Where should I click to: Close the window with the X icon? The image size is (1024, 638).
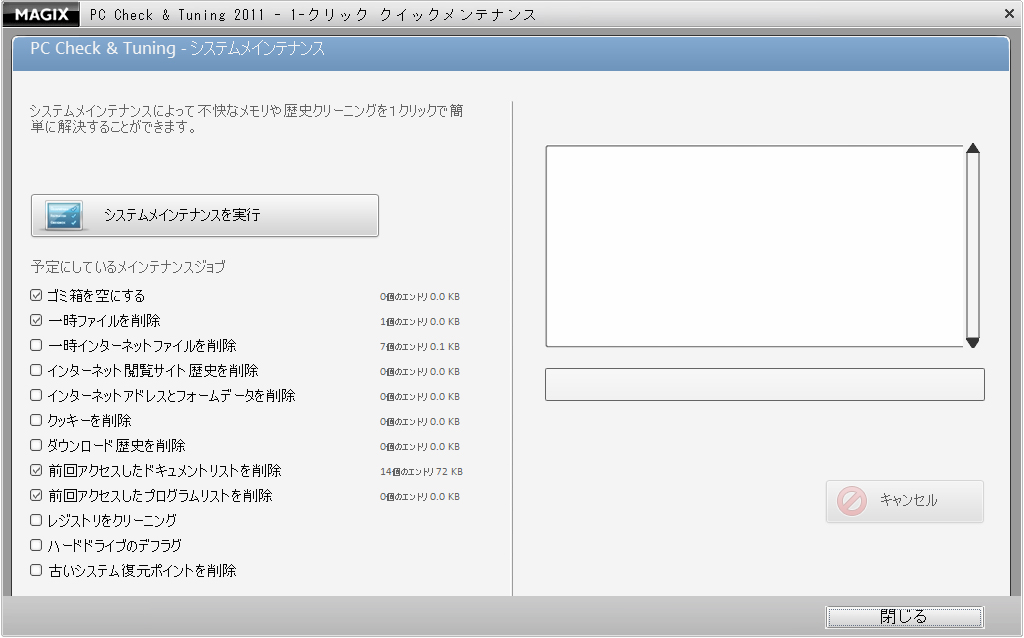1009,13
